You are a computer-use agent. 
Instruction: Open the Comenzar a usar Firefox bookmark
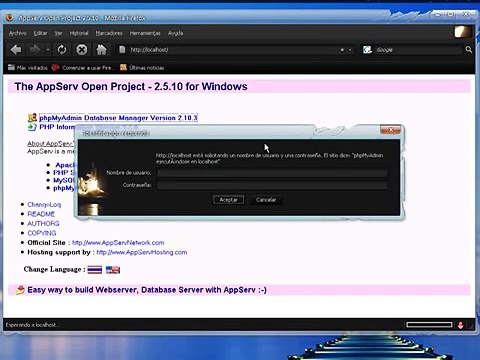tap(84, 68)
